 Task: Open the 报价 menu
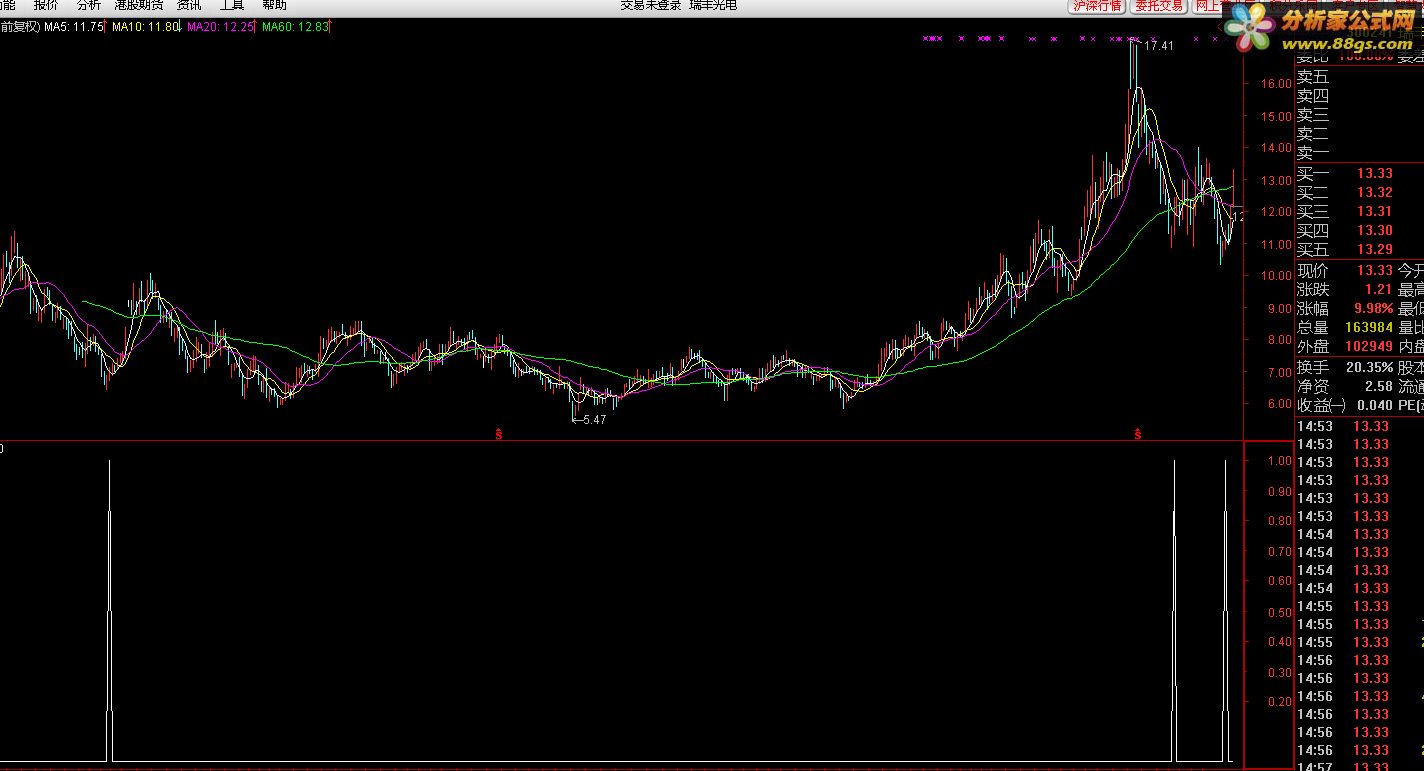pyautogui.click(x=46, y=5)
